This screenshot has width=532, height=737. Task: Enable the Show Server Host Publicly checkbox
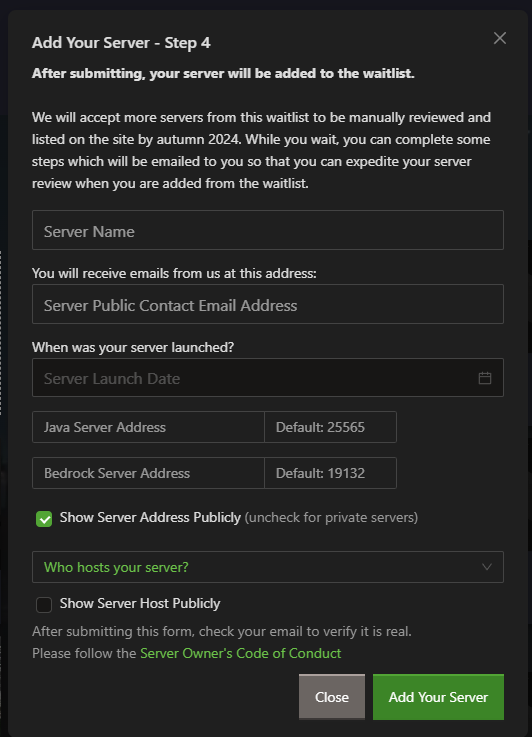pos(44,604)
